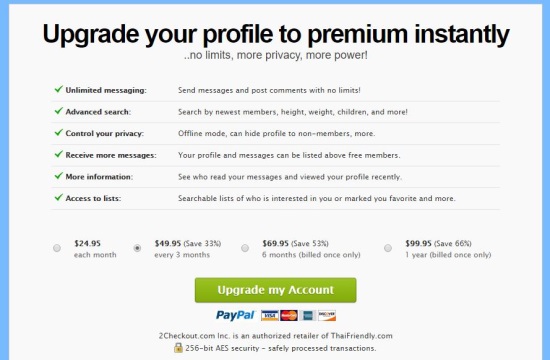Click the padlock security icon
This screenshot has width=550, height=360.
tap(178, 348)
